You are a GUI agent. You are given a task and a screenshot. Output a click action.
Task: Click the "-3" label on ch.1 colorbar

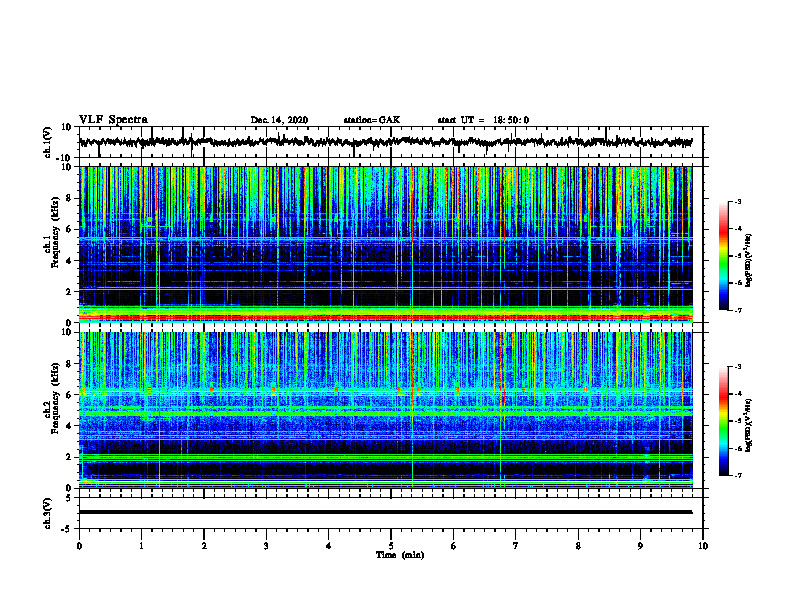tap(738, 202)
